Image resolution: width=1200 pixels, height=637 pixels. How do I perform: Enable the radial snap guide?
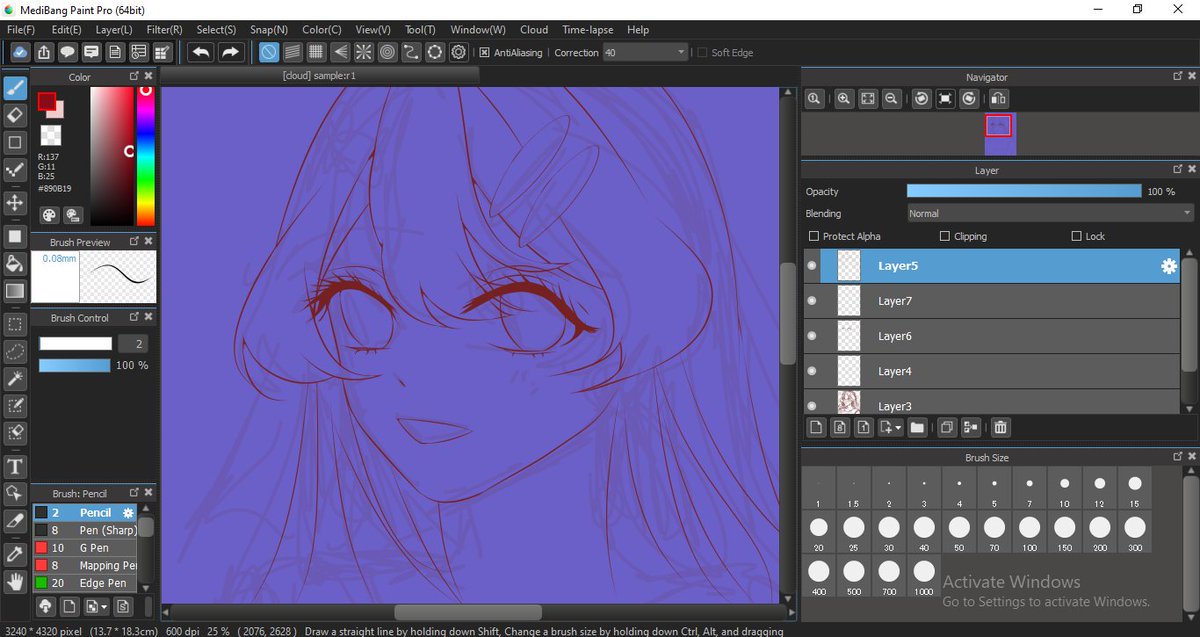(363, 52)
